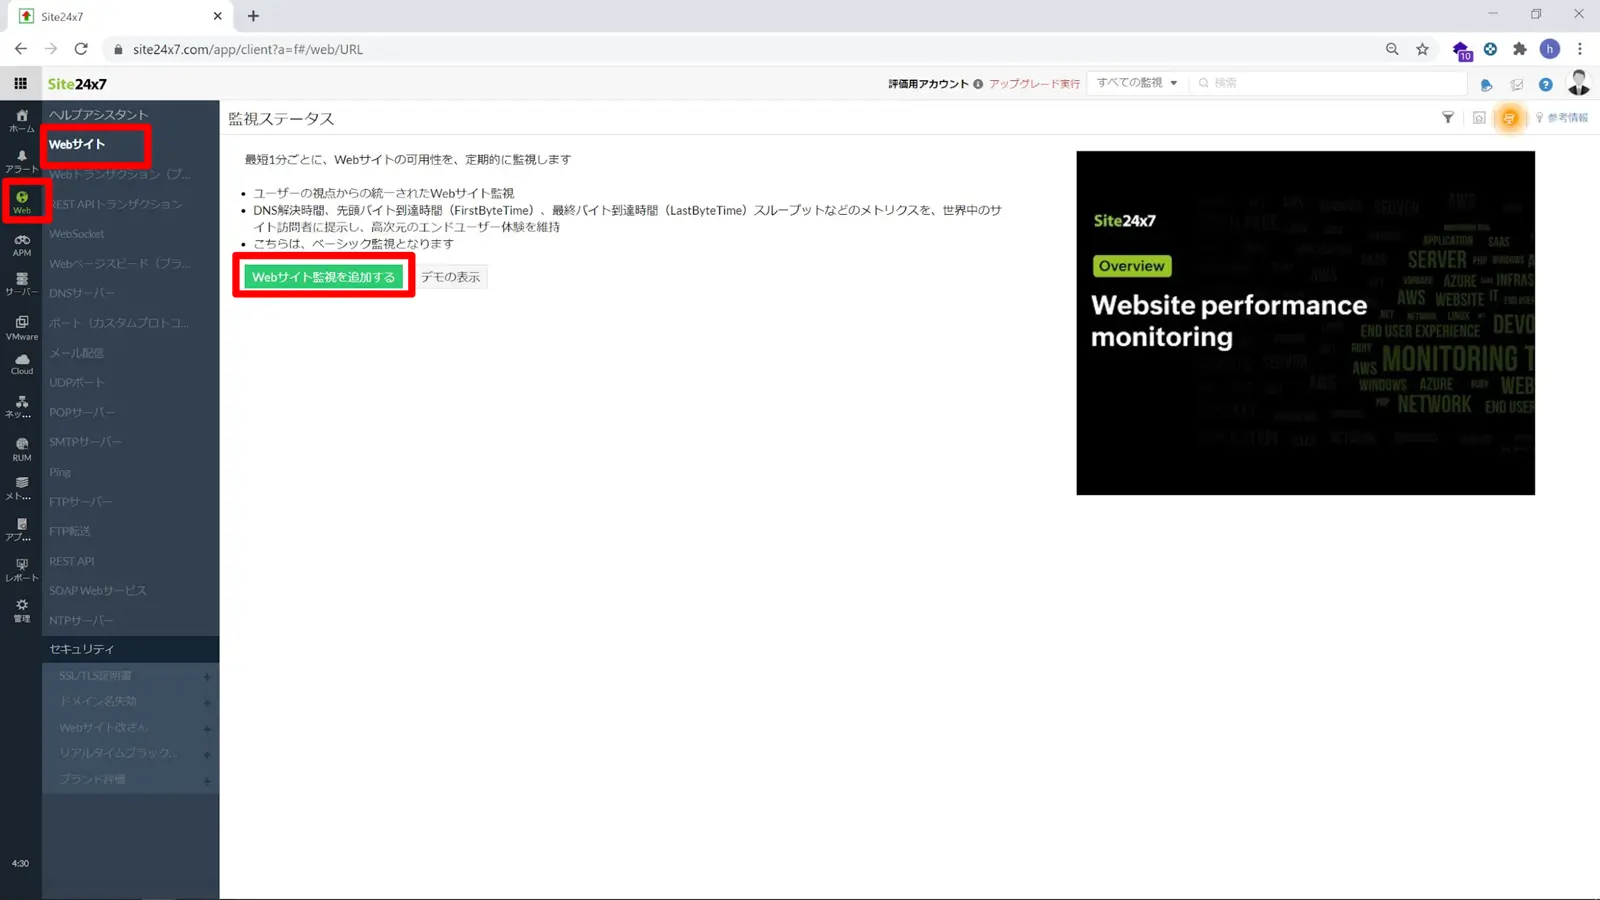Image resolution: width=1600 pixels, height=900 pixels.
Task: Click the セキュリティ section header
Action: [130, 649]
